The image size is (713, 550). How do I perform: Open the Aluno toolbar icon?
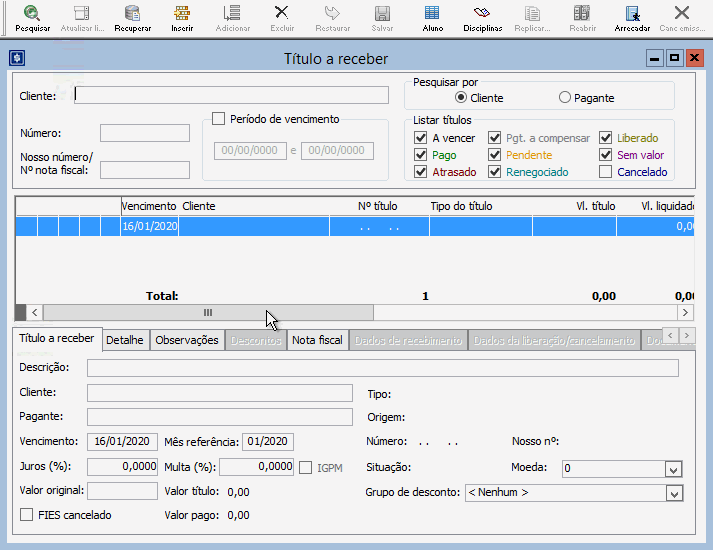(432, 16)
